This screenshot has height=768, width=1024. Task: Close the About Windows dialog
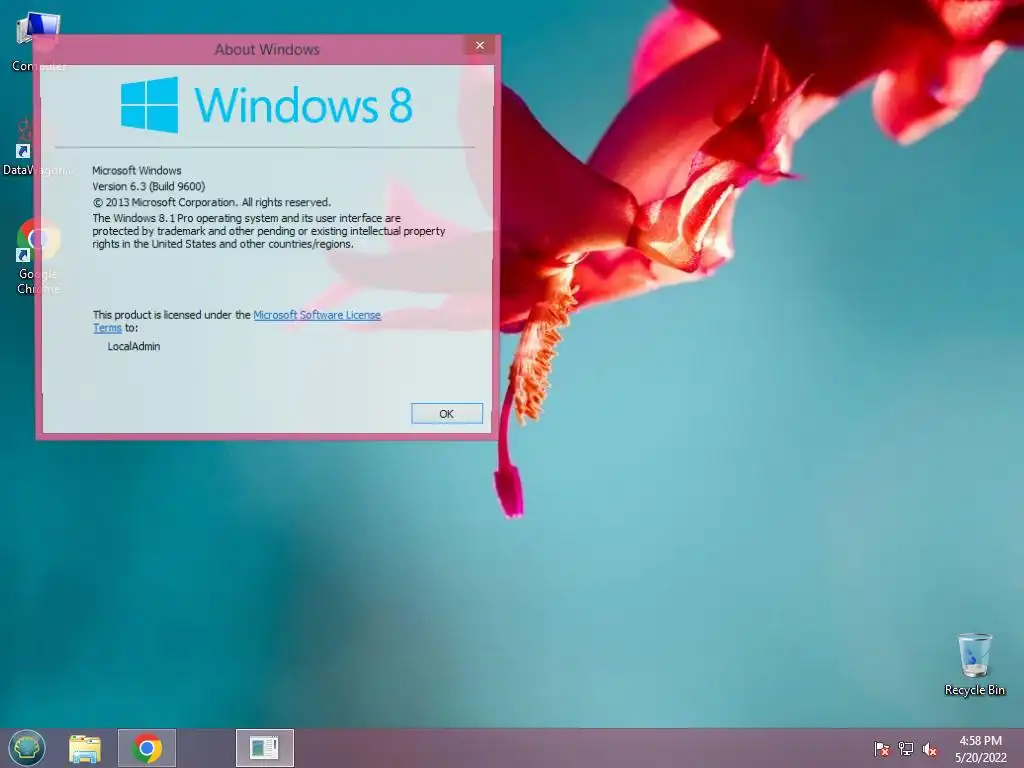(480, 45)
